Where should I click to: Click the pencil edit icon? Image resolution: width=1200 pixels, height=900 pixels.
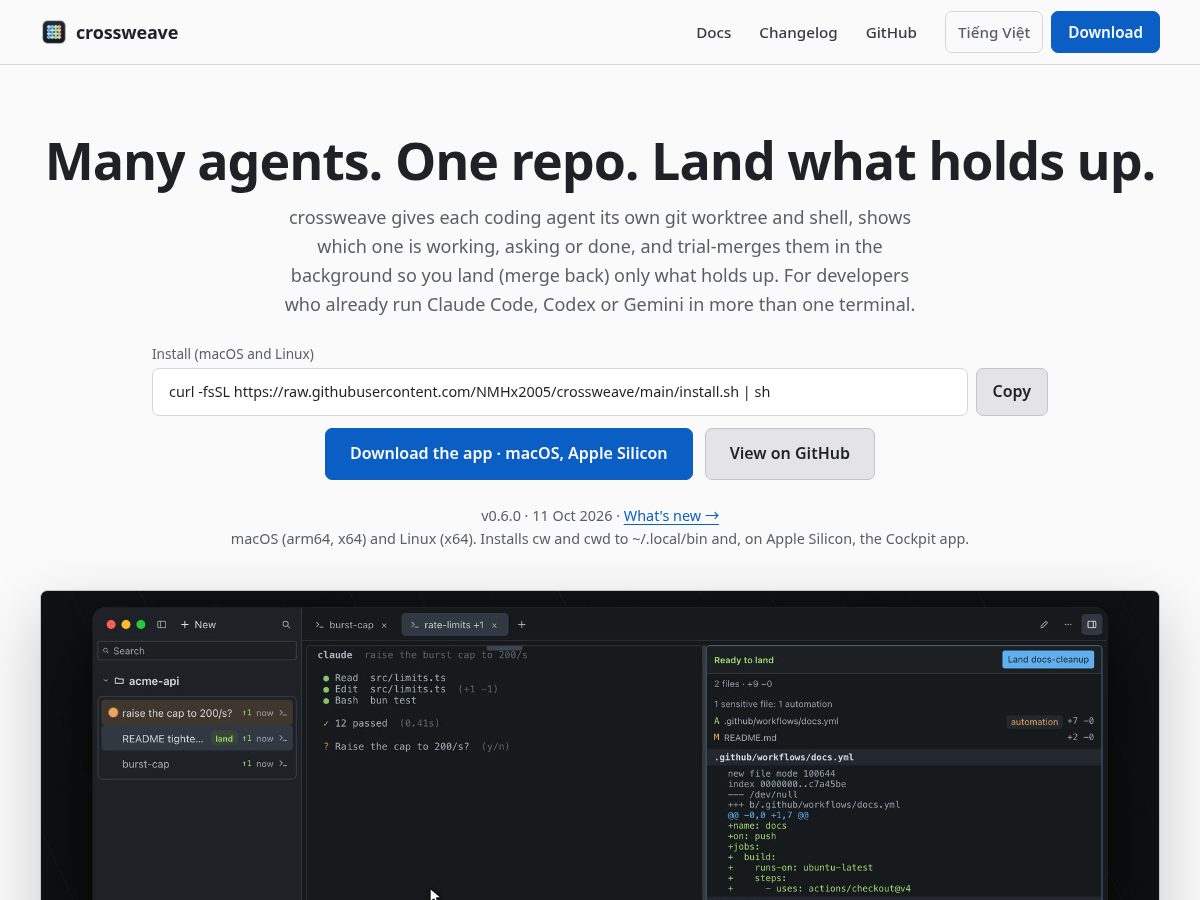point(1044,624)
